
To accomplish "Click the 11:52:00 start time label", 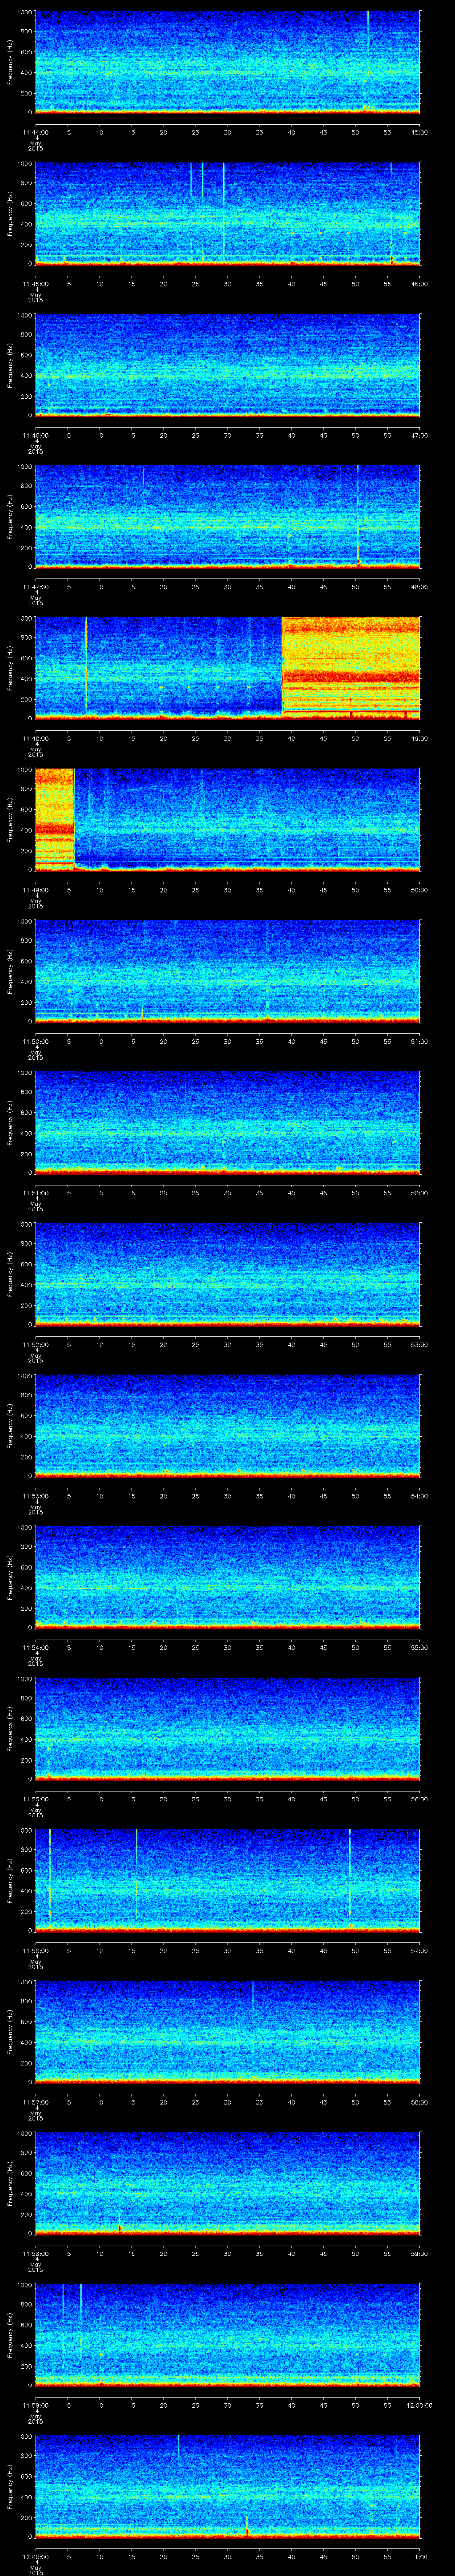I will coord(35,1344).
